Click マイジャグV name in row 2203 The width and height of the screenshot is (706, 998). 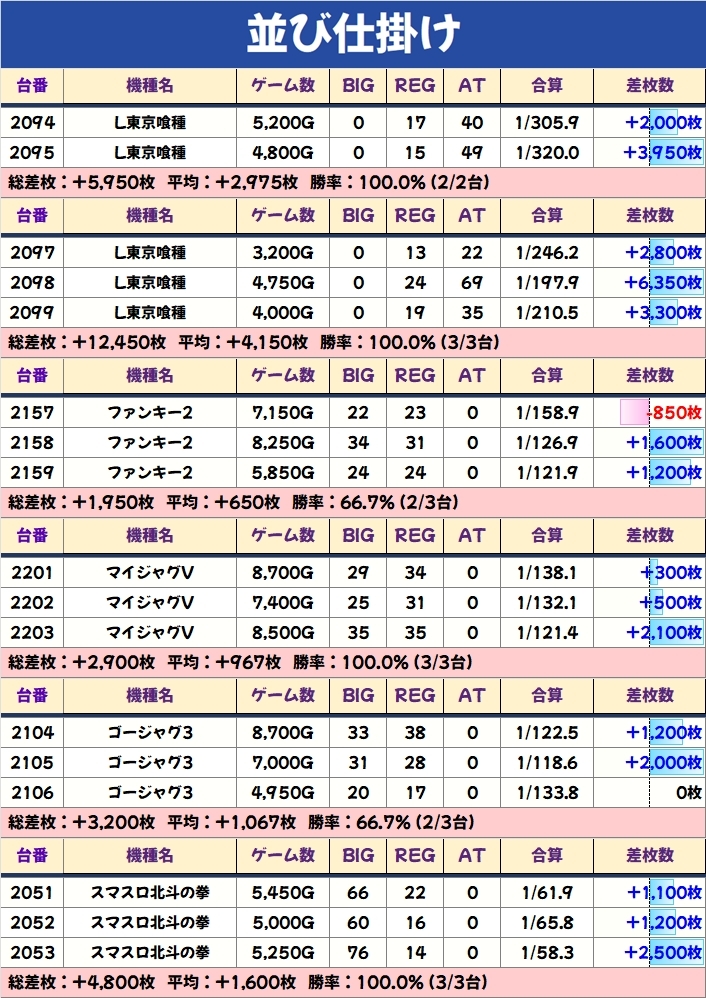(150, 633)
